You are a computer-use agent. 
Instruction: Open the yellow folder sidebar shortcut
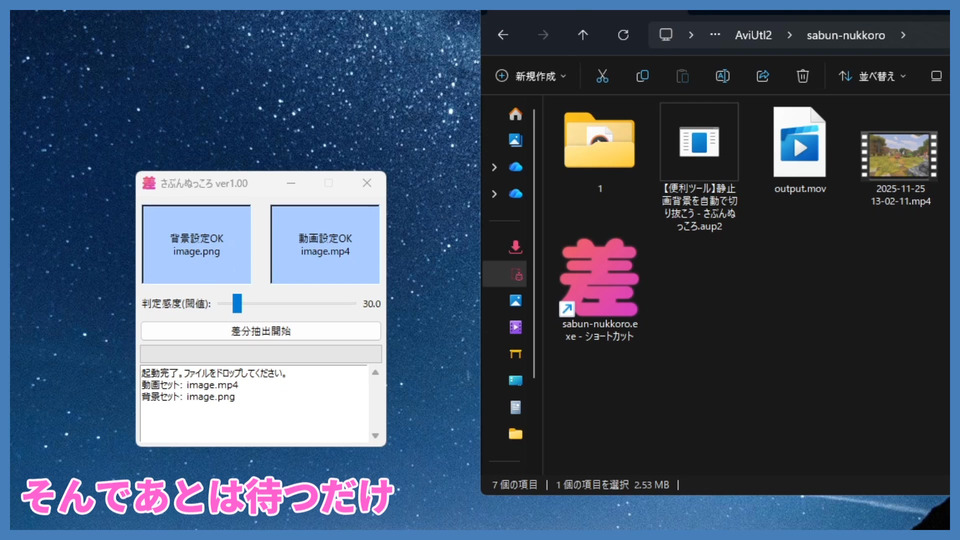point(516,434)
